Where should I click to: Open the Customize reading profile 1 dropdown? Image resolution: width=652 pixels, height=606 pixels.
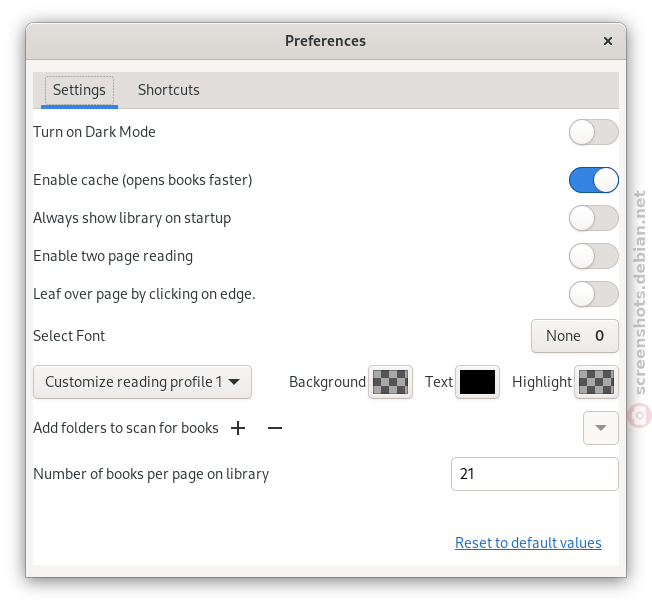click(x=142, y=382)
